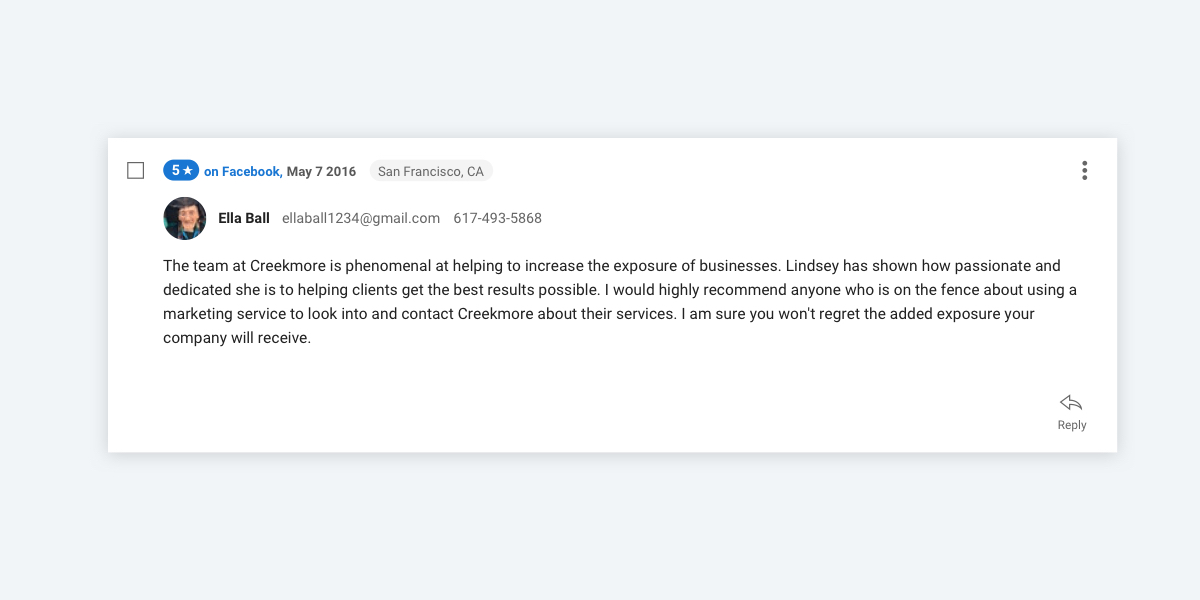
Task: Click the last line 'company will receive.'
Action: coord(237,338)
